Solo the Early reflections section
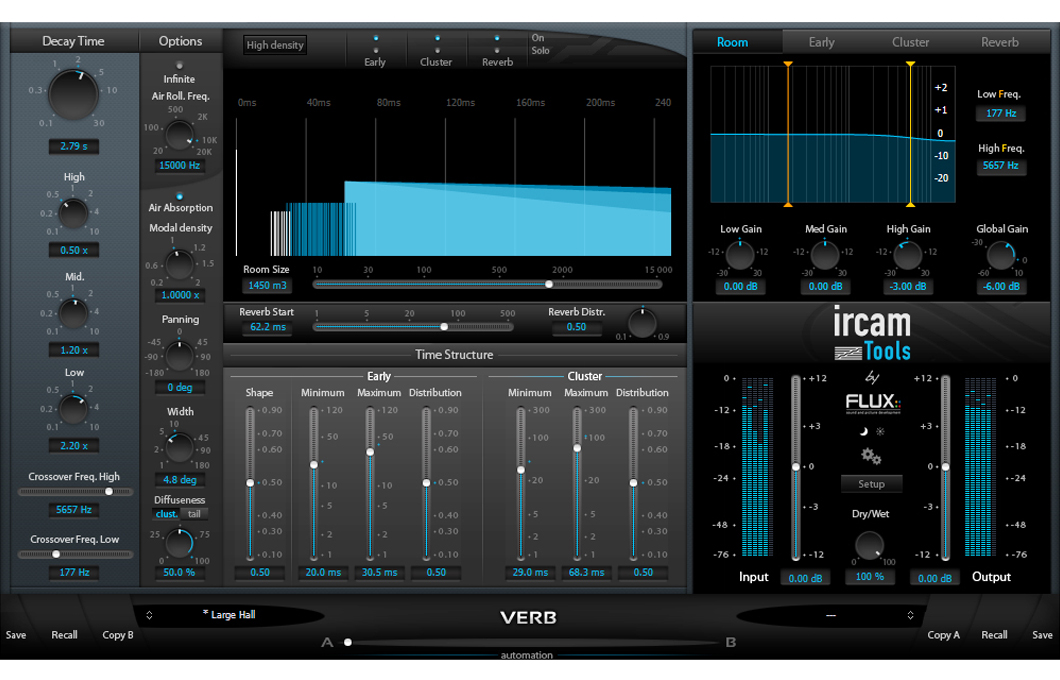The height and width of the screenshot is (680, 1060). pyautogui.click(x=375, y=50)
